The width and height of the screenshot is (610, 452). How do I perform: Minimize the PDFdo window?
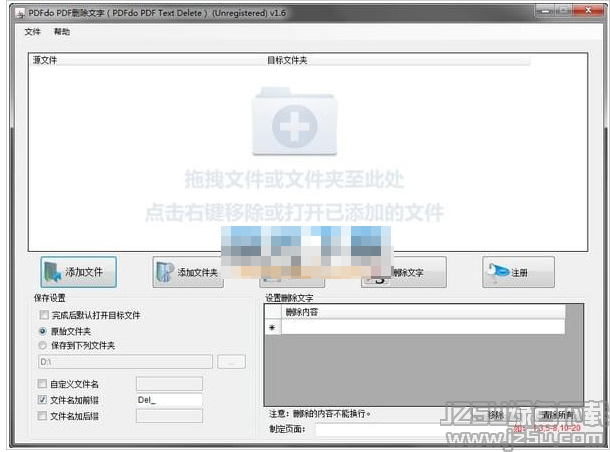tap(545, 11)
